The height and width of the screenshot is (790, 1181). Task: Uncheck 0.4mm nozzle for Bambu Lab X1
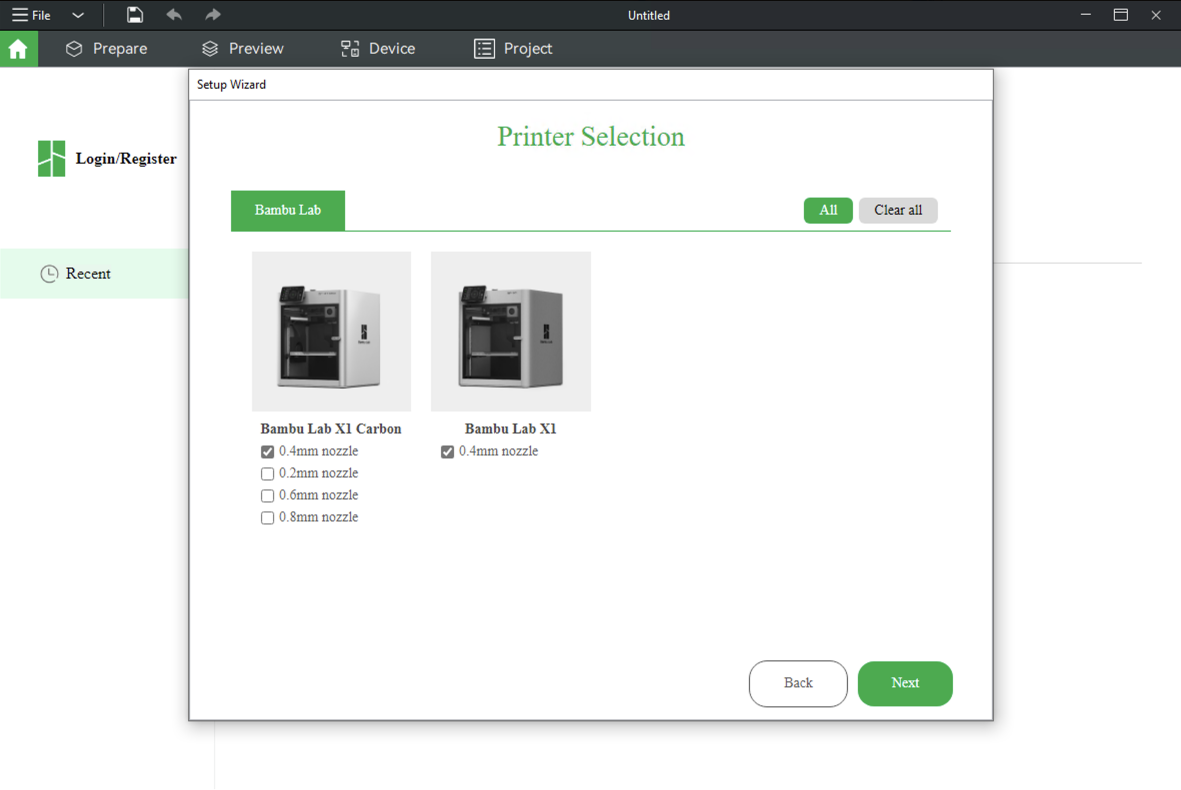(x=447, y=452)
